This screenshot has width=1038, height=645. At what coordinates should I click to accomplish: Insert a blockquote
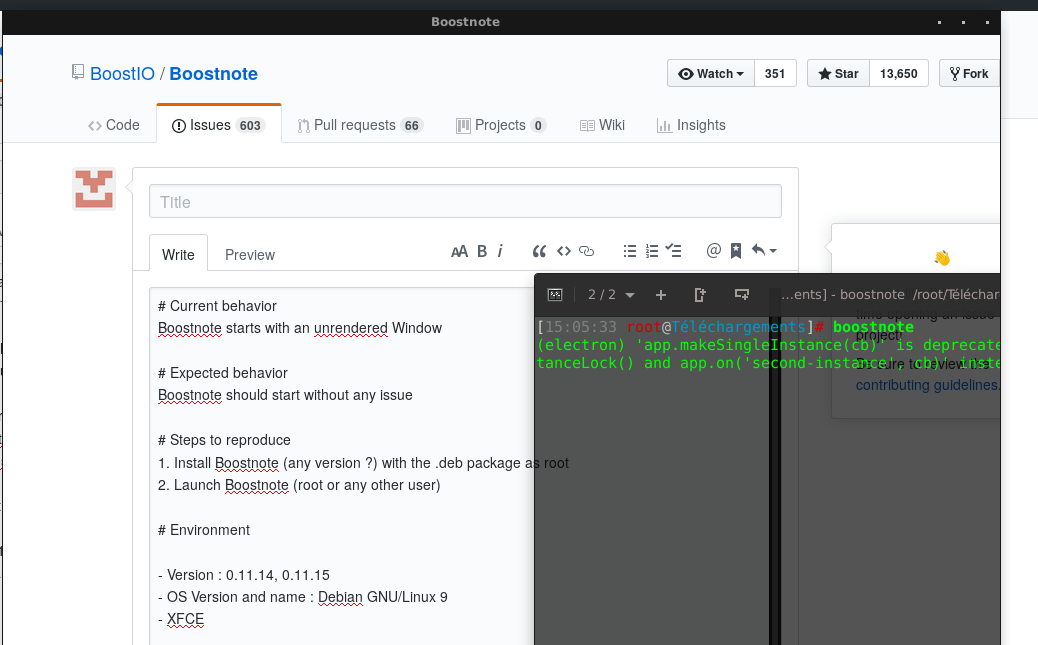539,251
